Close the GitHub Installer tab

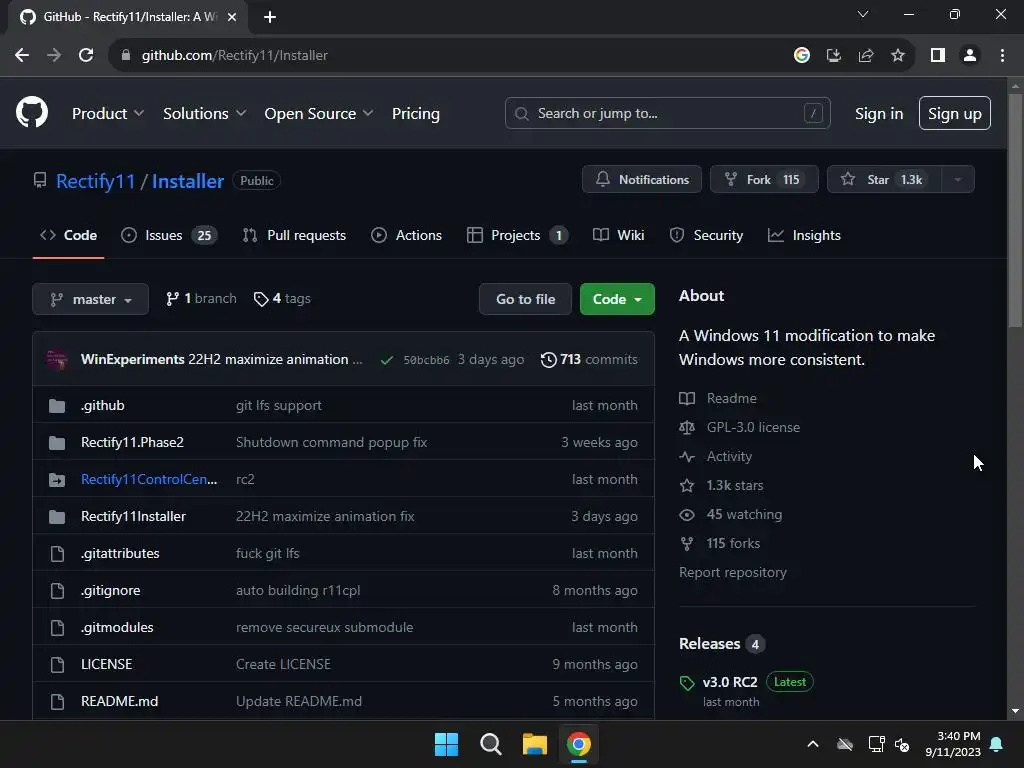[x=232, y=17]
